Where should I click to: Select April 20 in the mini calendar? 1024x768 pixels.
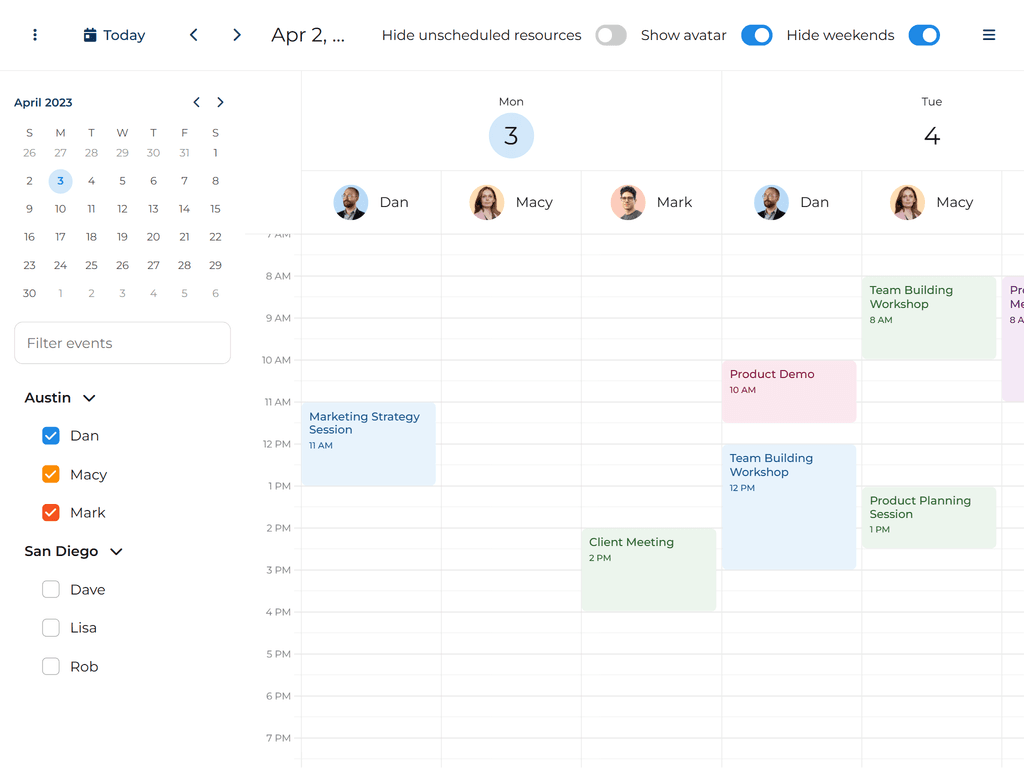point(153,236)
